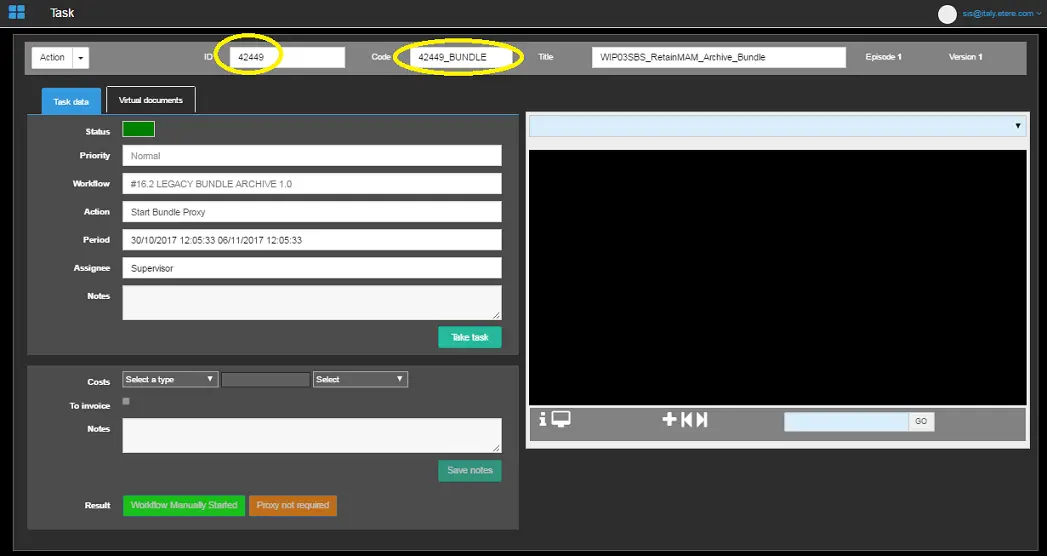
Task: Click the green Status color indicator
Action: coord(138,129)
